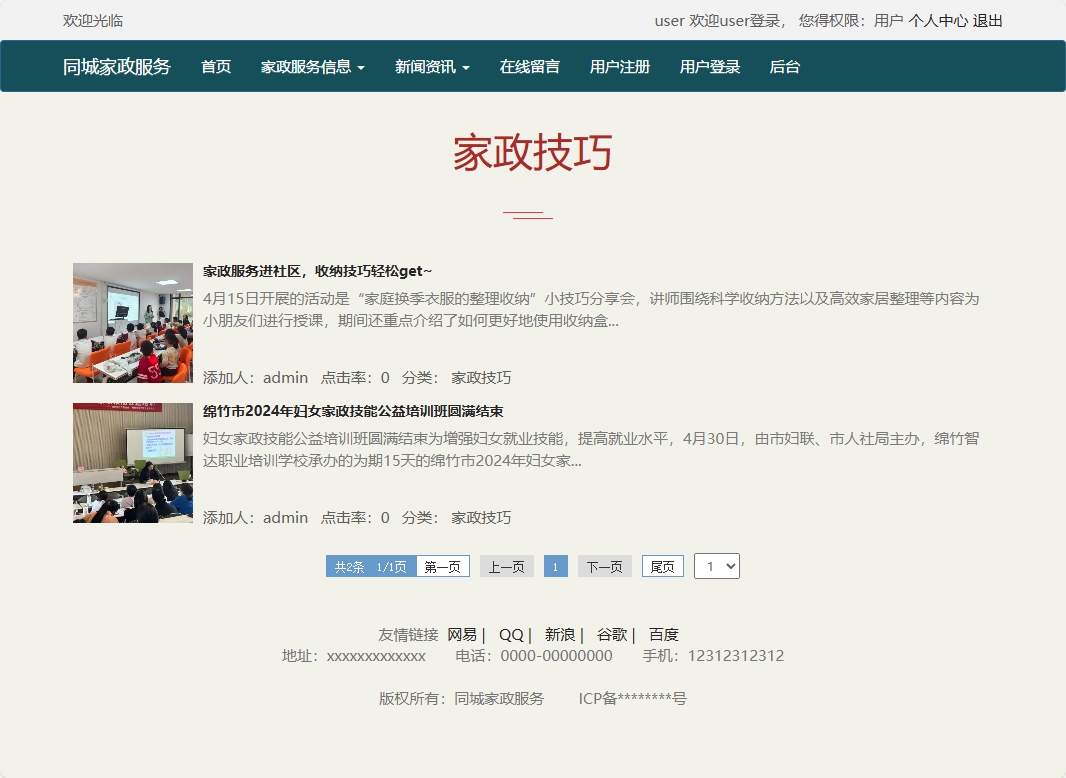Click the 第一页 pagination button
The height and width of the screenshot is (778, 1066).
pos(442,565)
